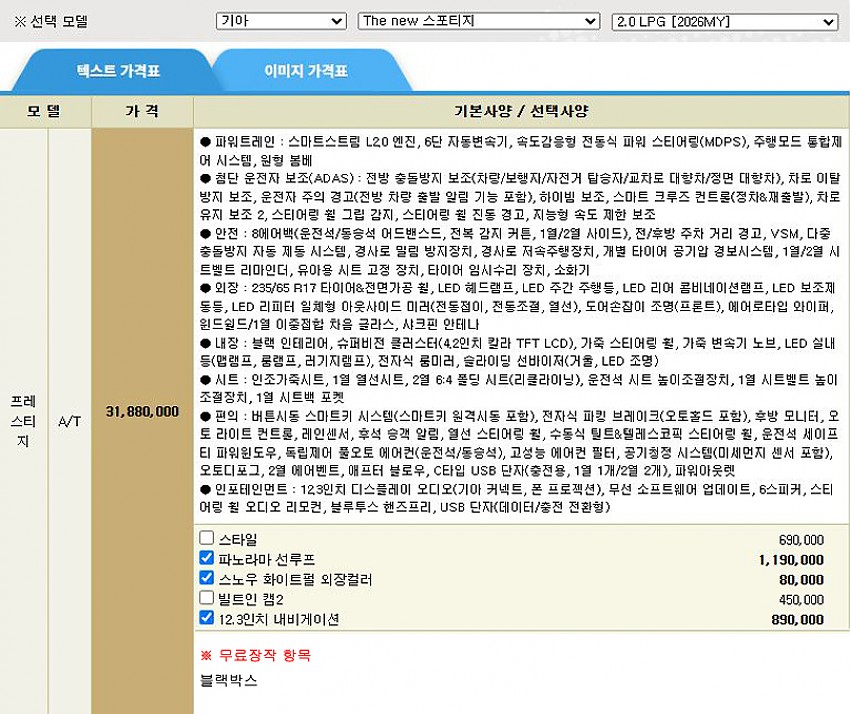Click the 블랙박스 free item text
850x714 pixels.
pyautogui.click(x=229, y=680)
